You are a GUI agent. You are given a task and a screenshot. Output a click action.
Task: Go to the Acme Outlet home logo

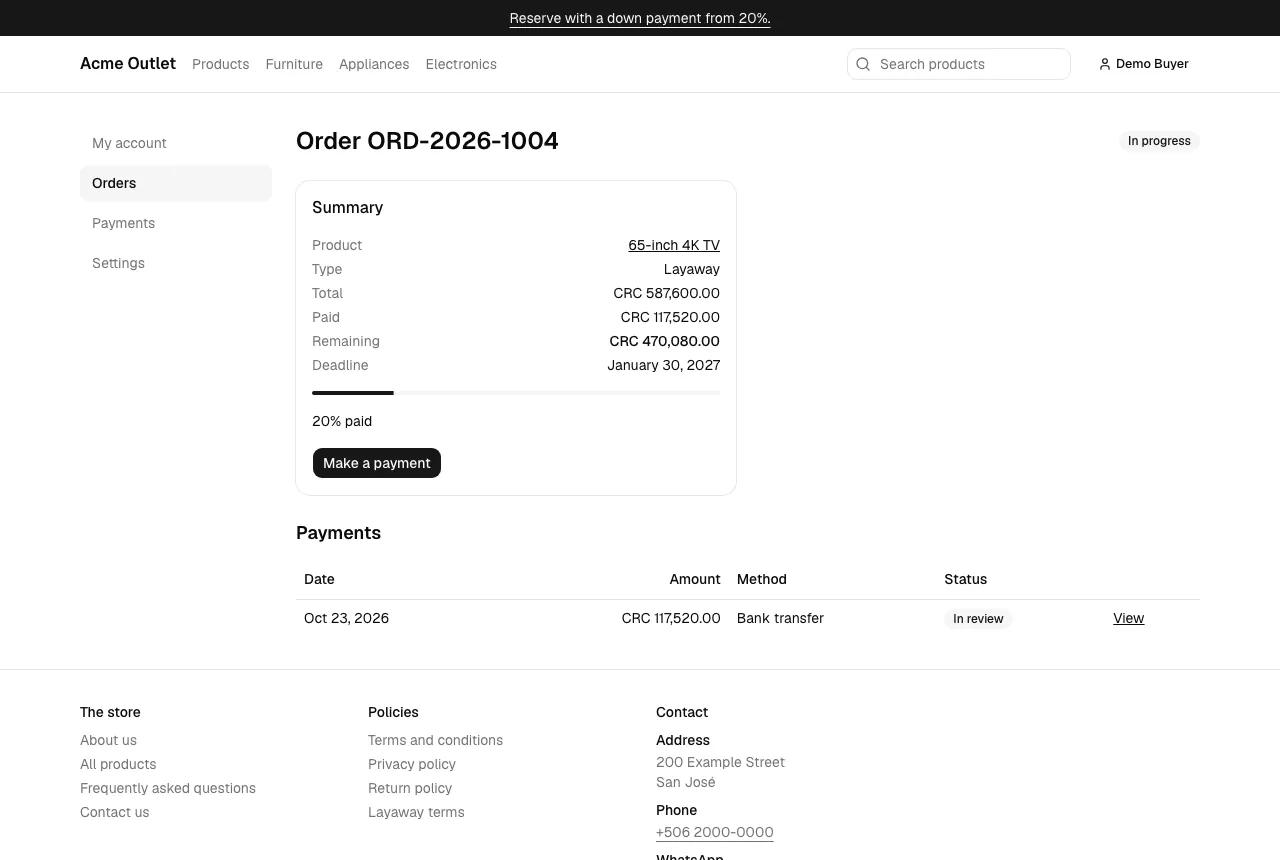(128, 64)
